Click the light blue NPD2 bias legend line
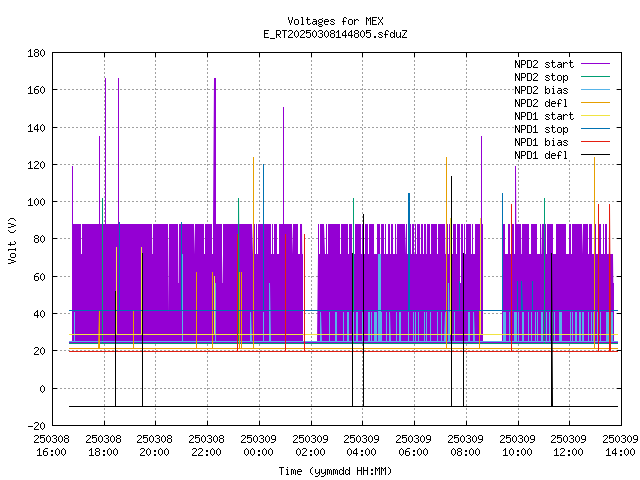The image size is (640, 480). coord(595,89)
